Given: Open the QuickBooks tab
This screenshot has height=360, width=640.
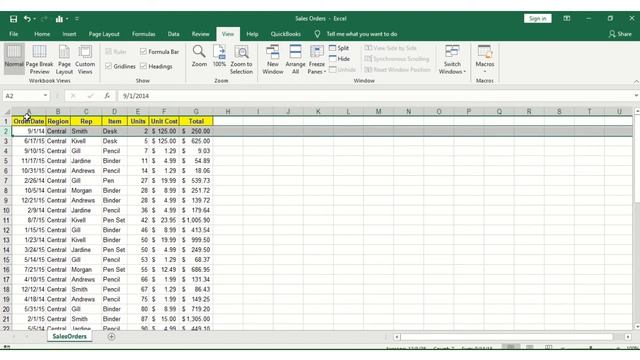Looking at the screenshot, I should 286,34.
